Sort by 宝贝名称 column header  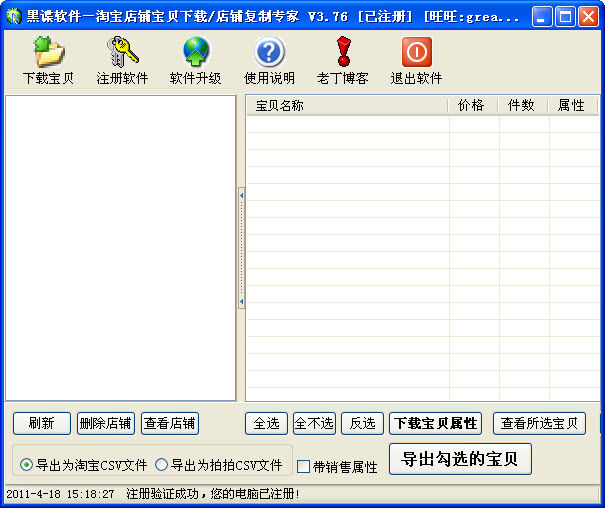[347, 105]
